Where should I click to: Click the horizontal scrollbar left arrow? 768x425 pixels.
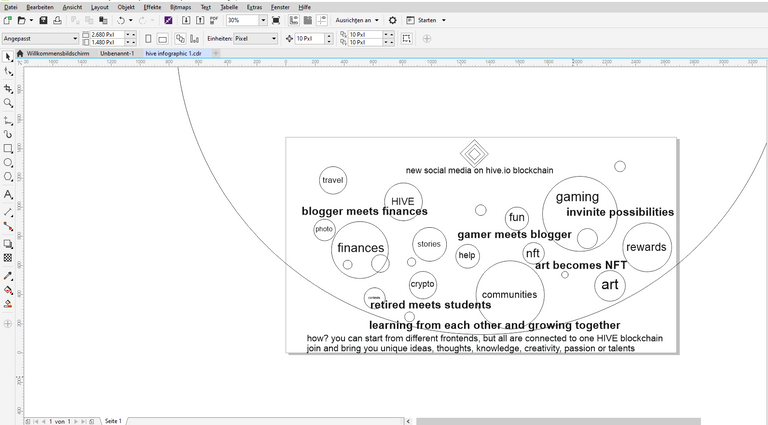click(408, 421)
